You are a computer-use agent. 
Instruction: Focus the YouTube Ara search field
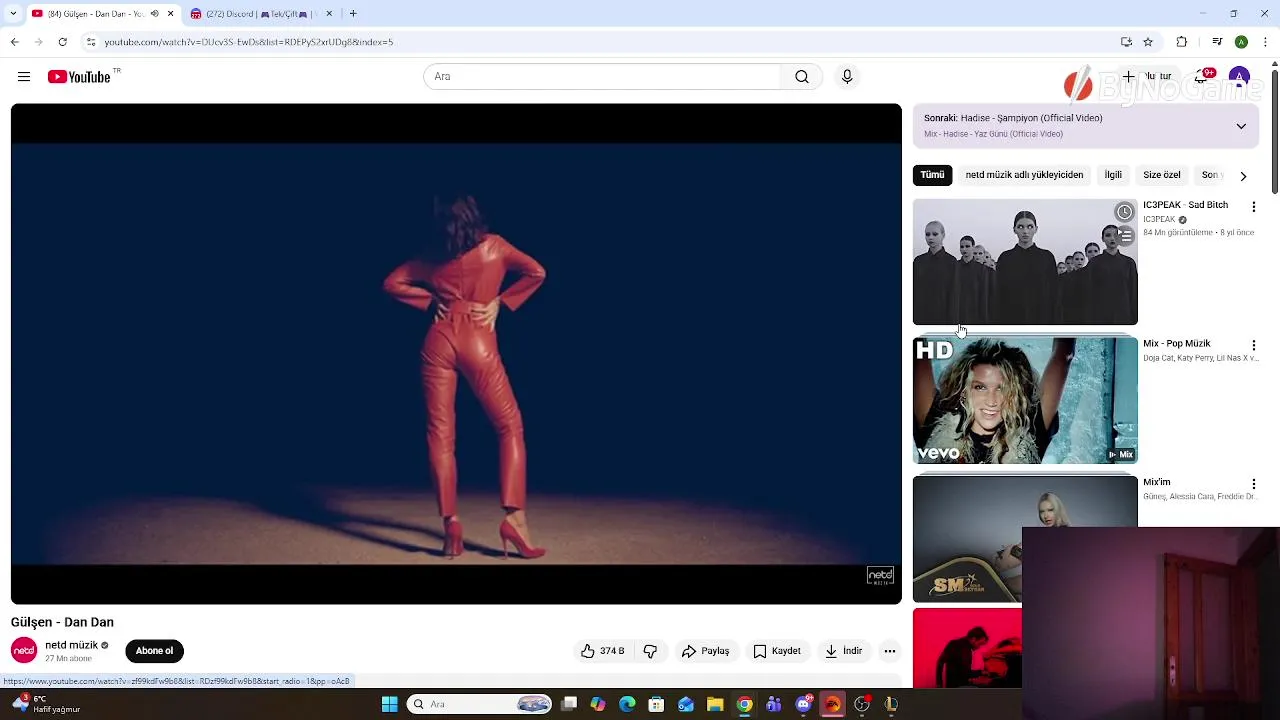602,77
